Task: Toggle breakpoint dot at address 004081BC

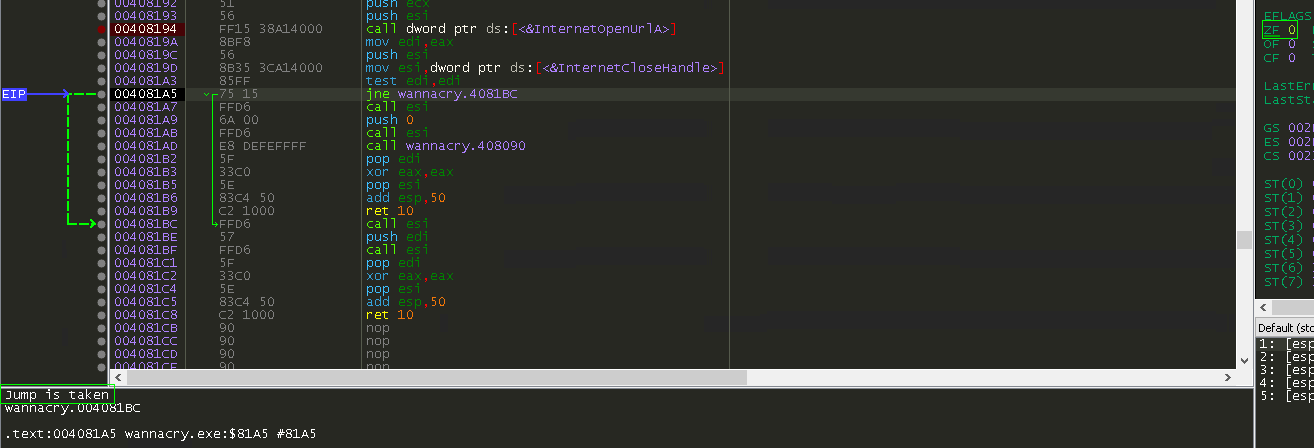Action: [102, 224]
